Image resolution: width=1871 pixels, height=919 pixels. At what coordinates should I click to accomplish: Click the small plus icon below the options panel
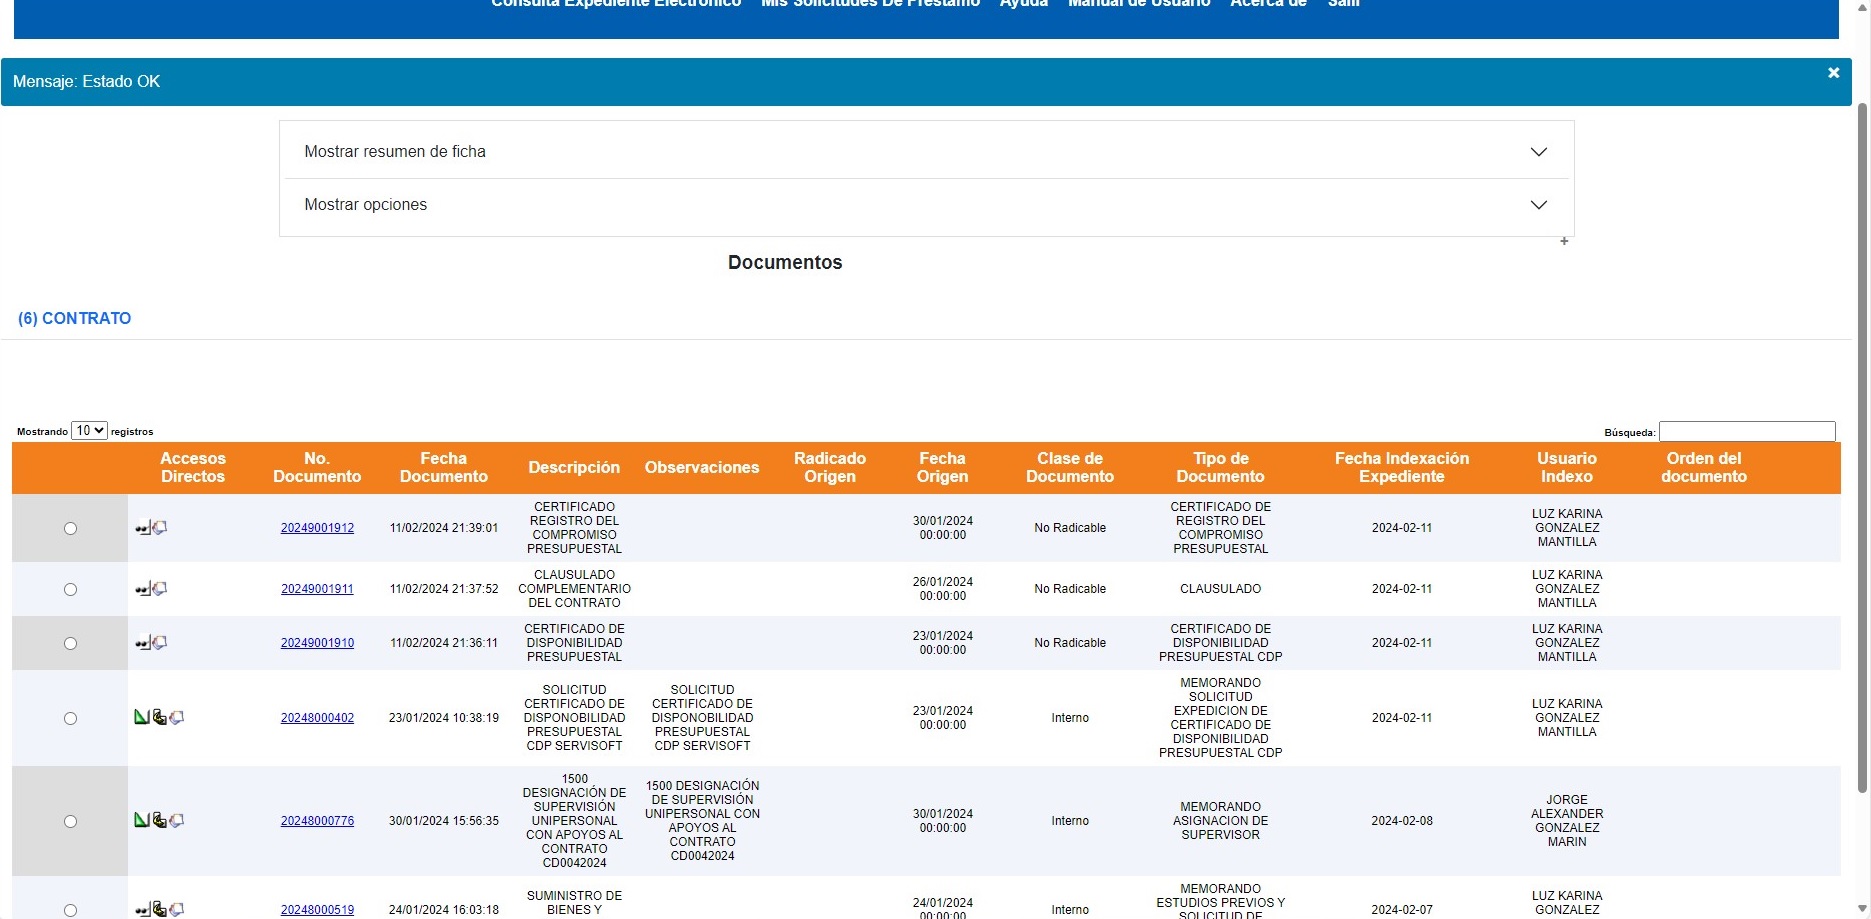pos(1564,241)
